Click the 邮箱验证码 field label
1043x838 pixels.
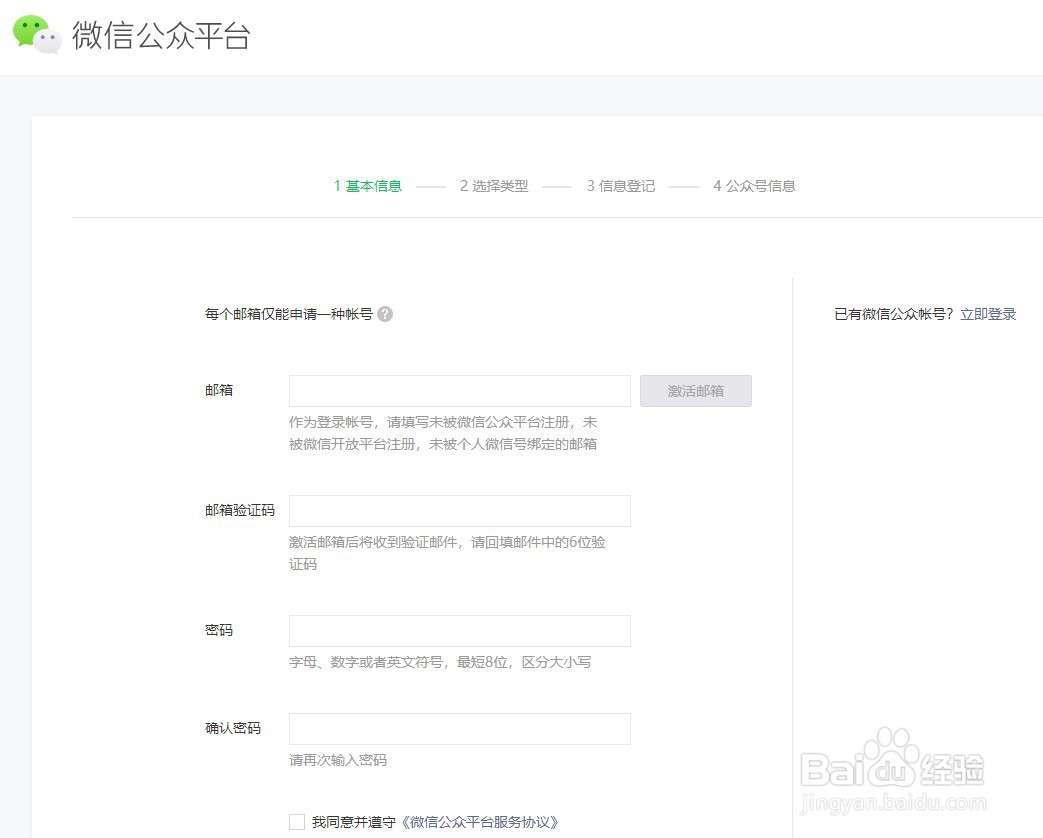click(x=239, y=510)
